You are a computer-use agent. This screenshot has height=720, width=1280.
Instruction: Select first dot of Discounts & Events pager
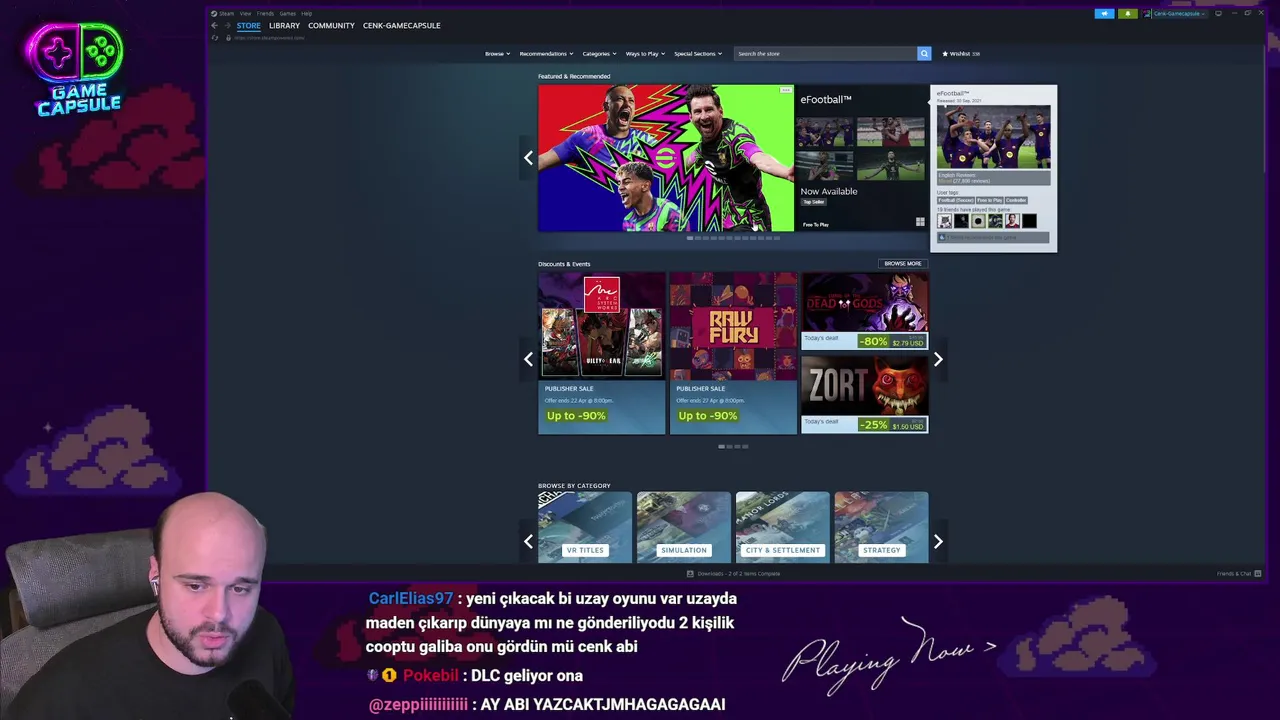(722, 446)
